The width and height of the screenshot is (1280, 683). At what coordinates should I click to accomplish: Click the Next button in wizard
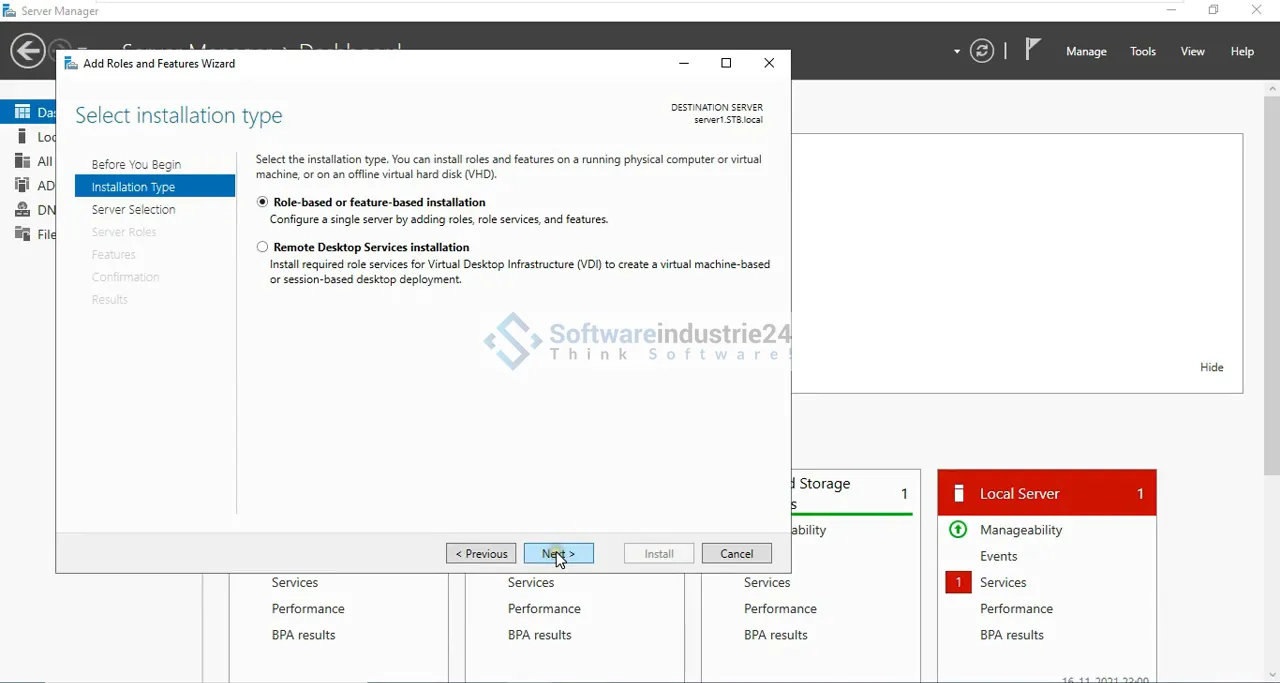pyautogui.click(x=558, y=554)
